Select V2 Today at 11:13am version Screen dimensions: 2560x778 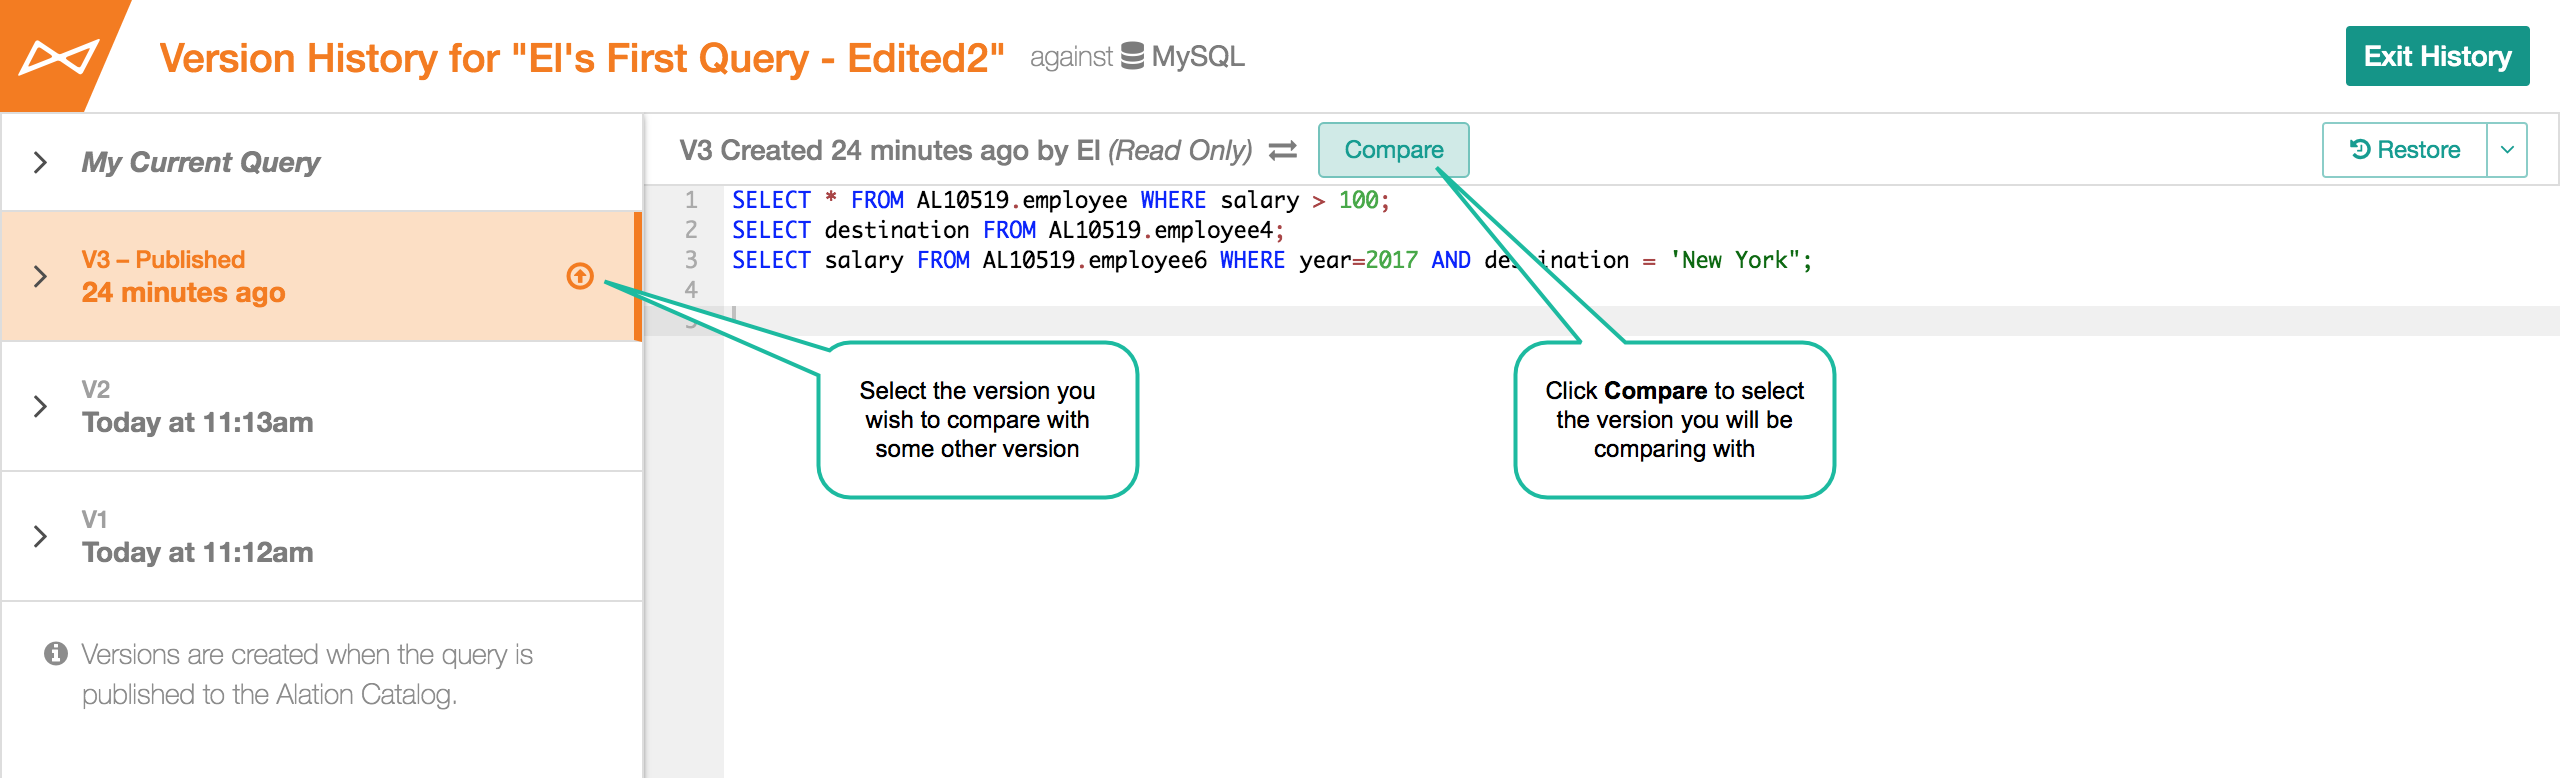321,406
